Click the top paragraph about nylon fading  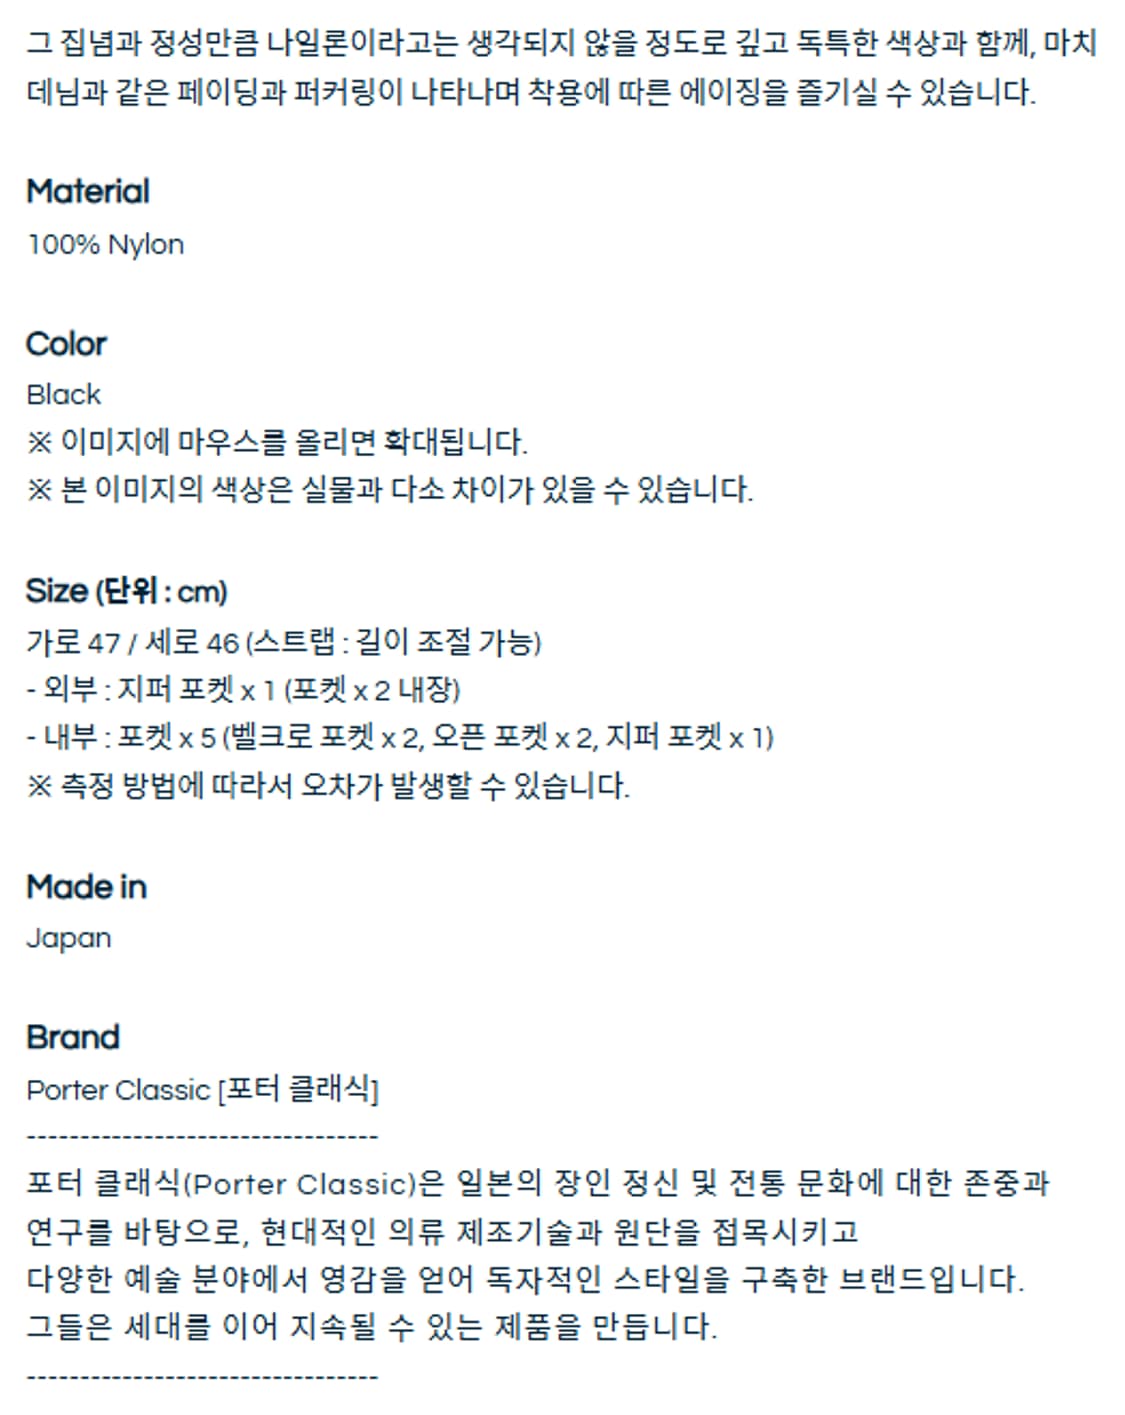[562, 67]
